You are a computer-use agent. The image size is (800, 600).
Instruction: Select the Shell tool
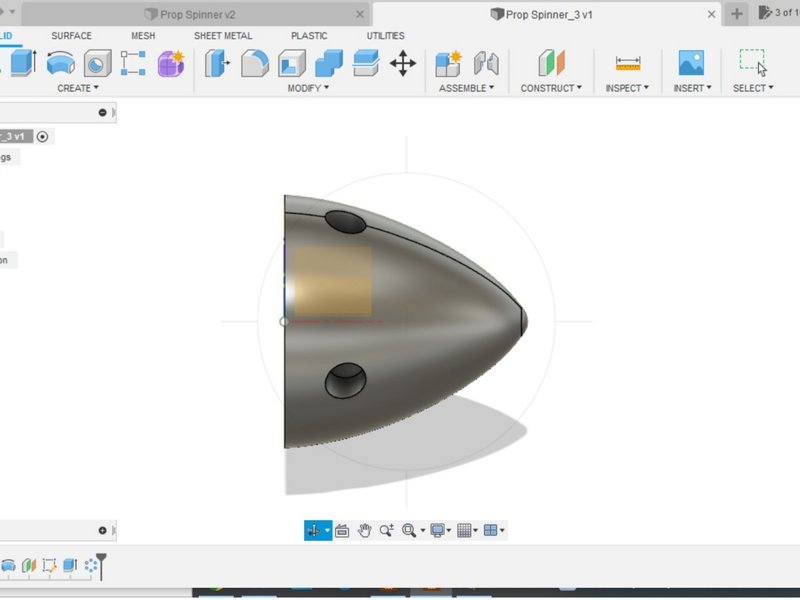(x=292, y=63)
